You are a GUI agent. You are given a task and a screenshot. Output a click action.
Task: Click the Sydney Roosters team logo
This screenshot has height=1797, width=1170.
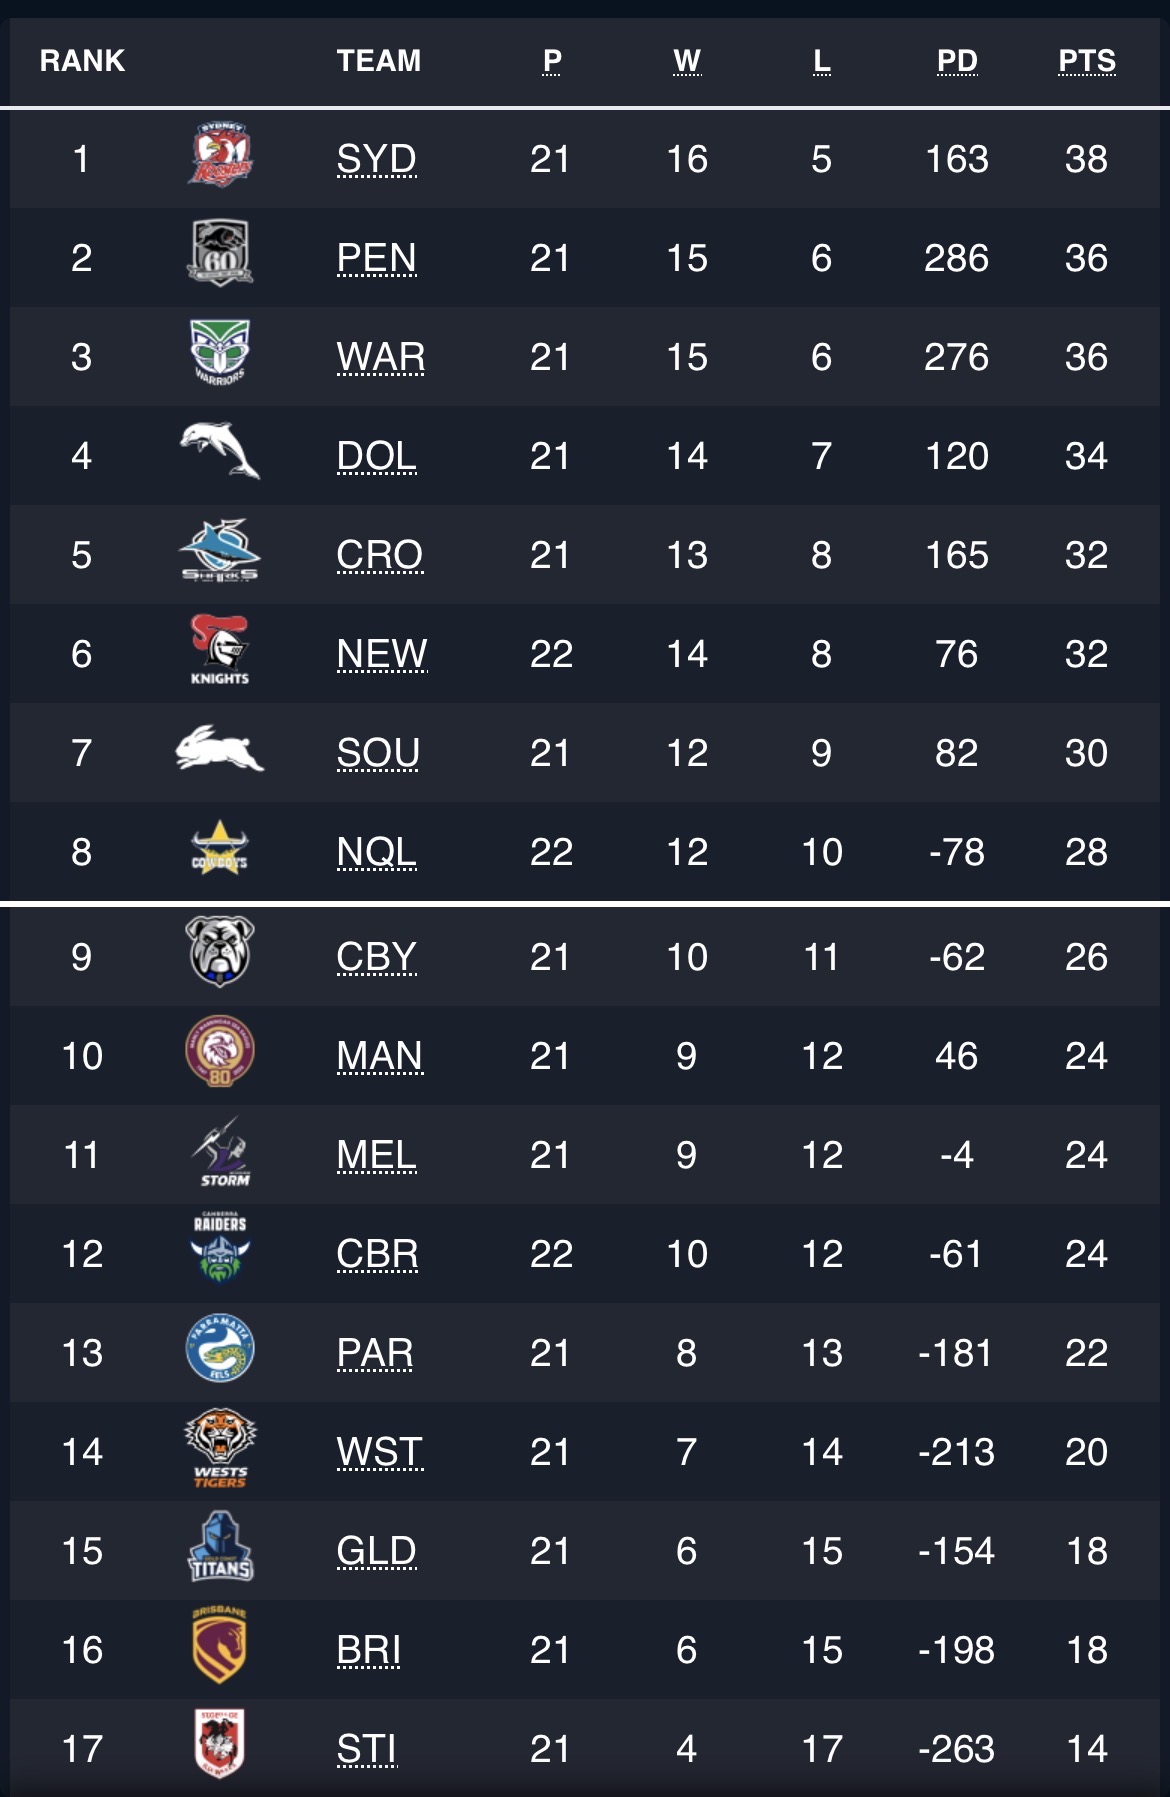tap(220, 155)
